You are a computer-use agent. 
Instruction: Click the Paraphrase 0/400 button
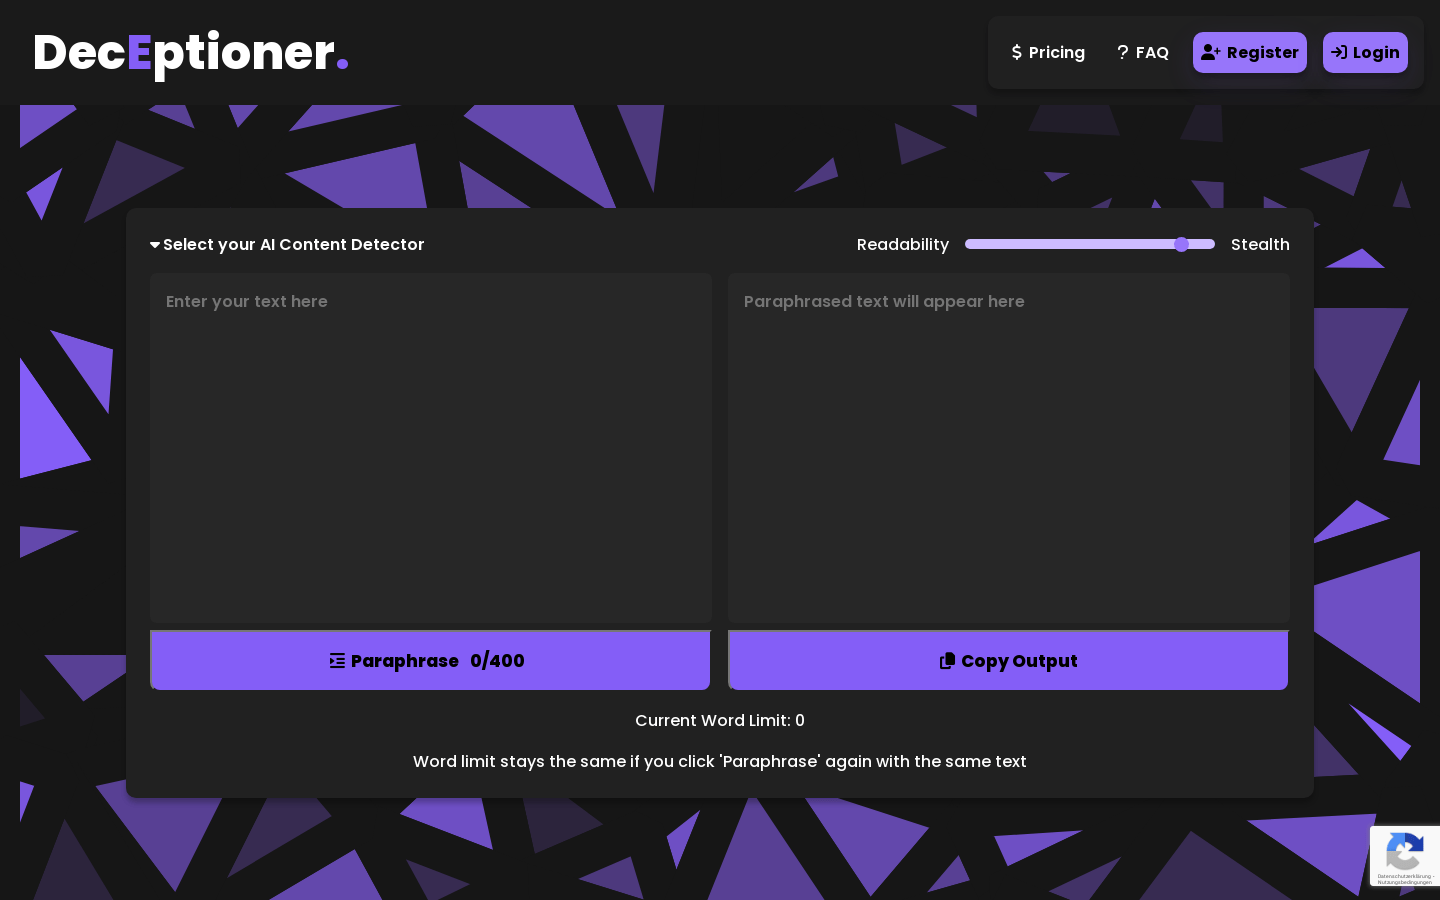tap(430, 660)
